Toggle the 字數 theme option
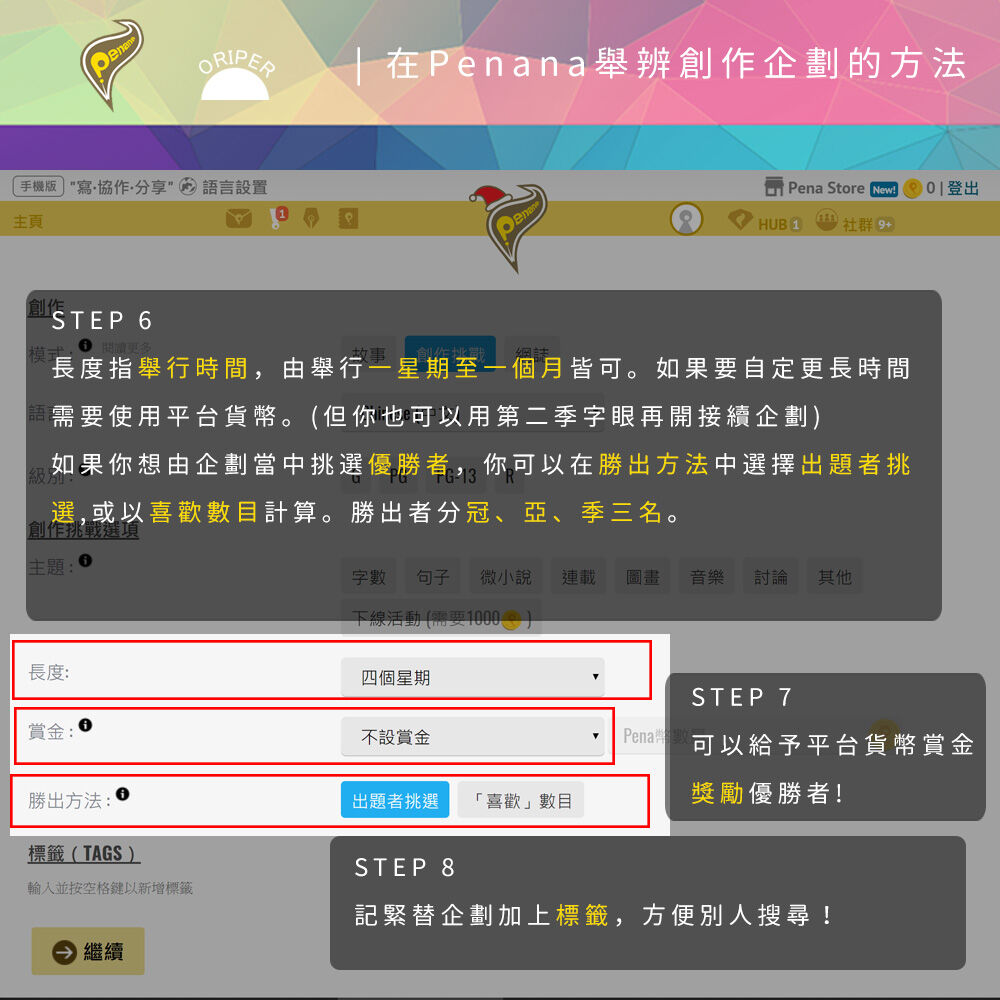The width and height of the screenshot is (1000, 1000). [369, 577]
